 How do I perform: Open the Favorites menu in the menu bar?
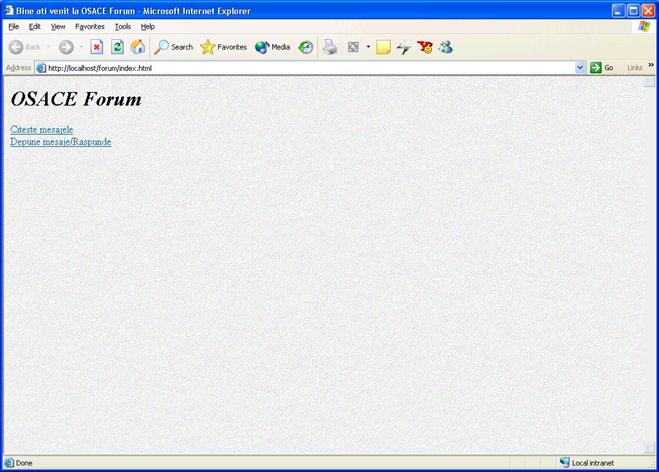89,26
